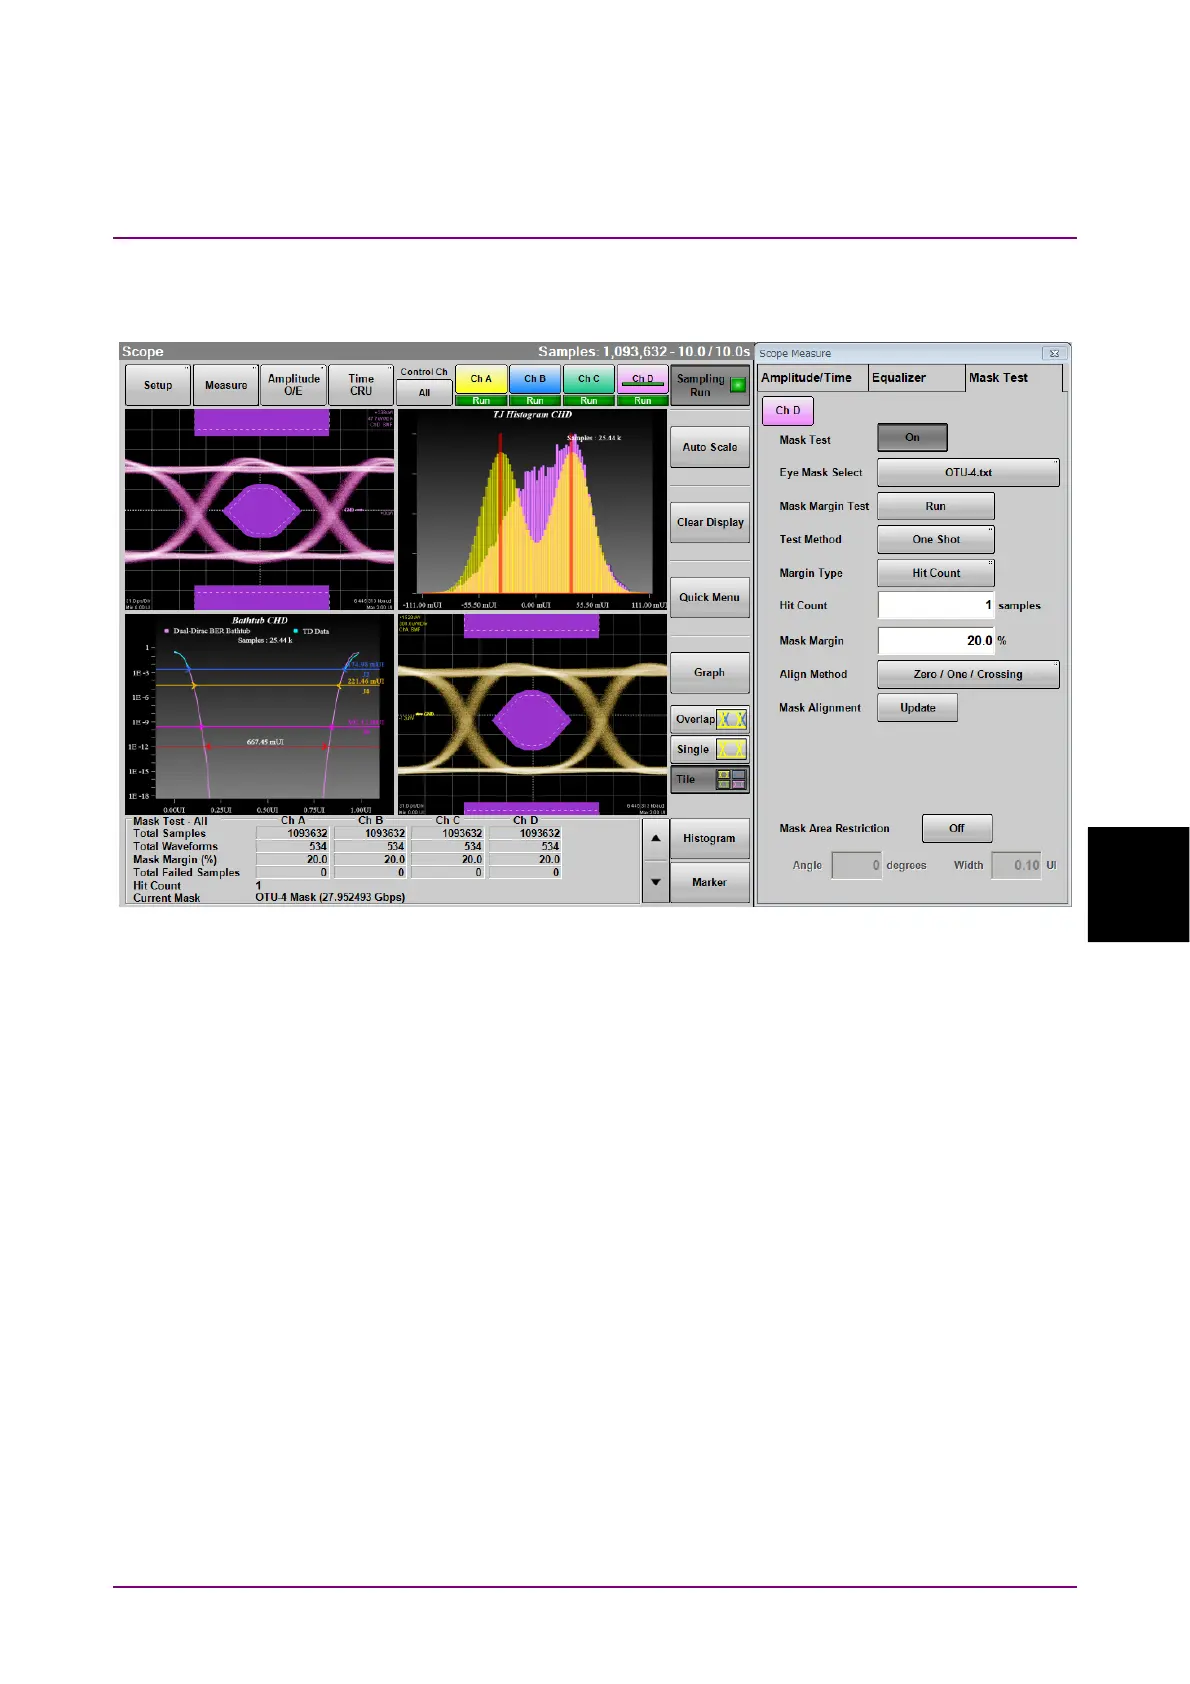Switch to the Mask Test tab
Image resolution: width=1190 pixels, height=1684 pixels.
click(1012, 378)
